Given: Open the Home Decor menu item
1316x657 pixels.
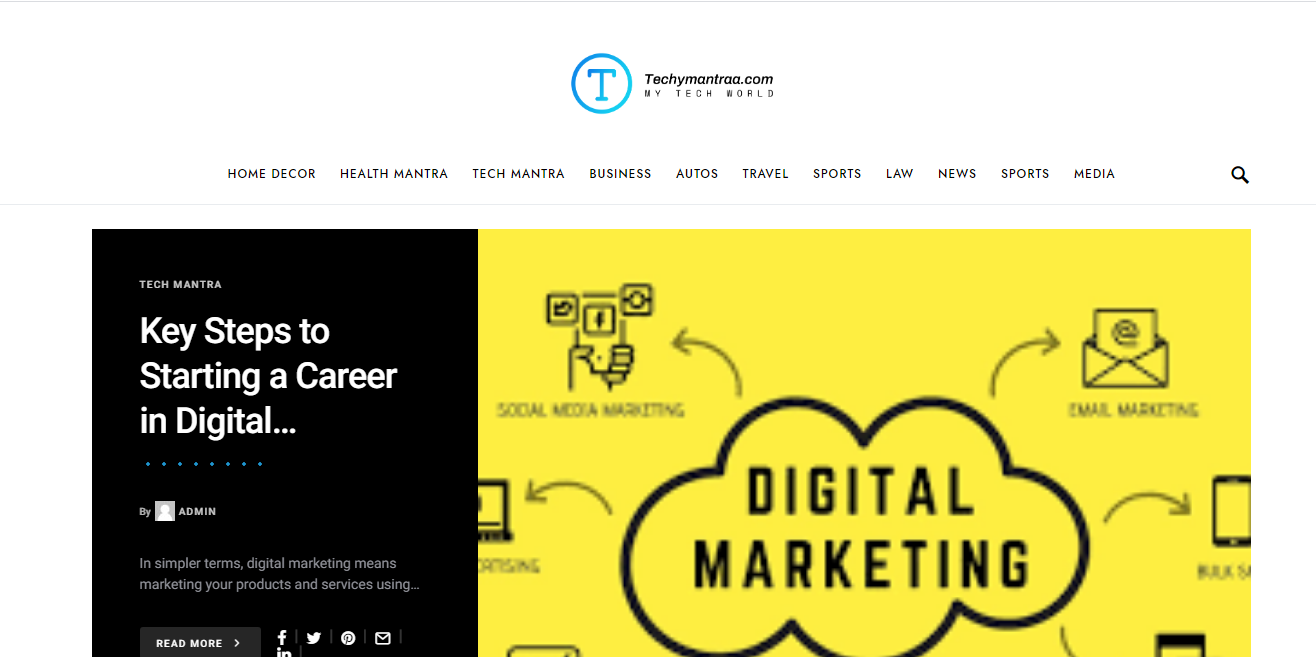Looking at the screenshot, I should (x=271, y=174).
